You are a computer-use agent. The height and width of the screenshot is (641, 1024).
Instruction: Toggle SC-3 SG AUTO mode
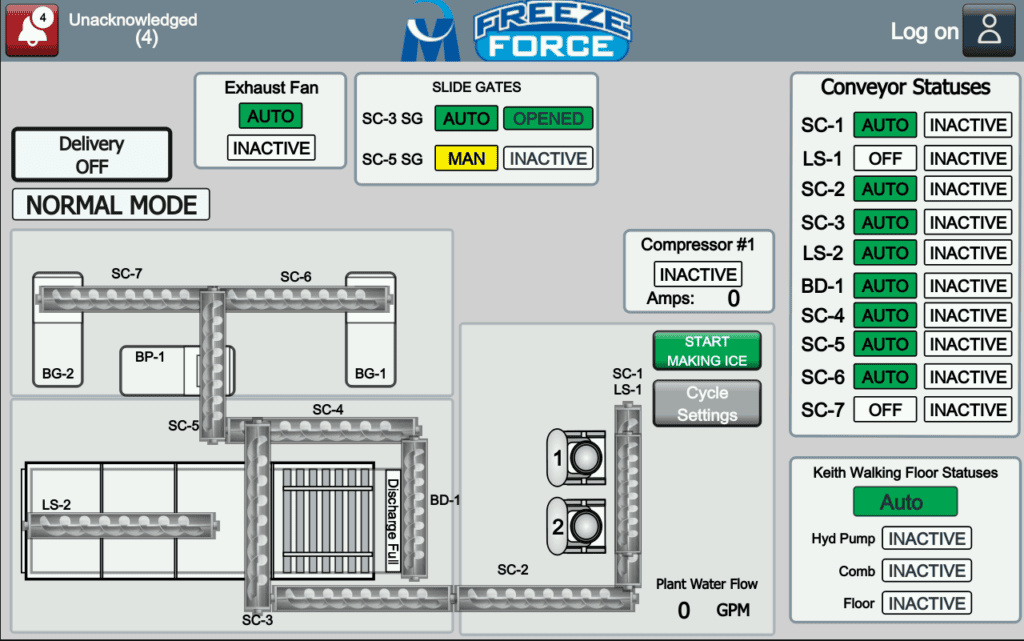(x=466, y=119)
